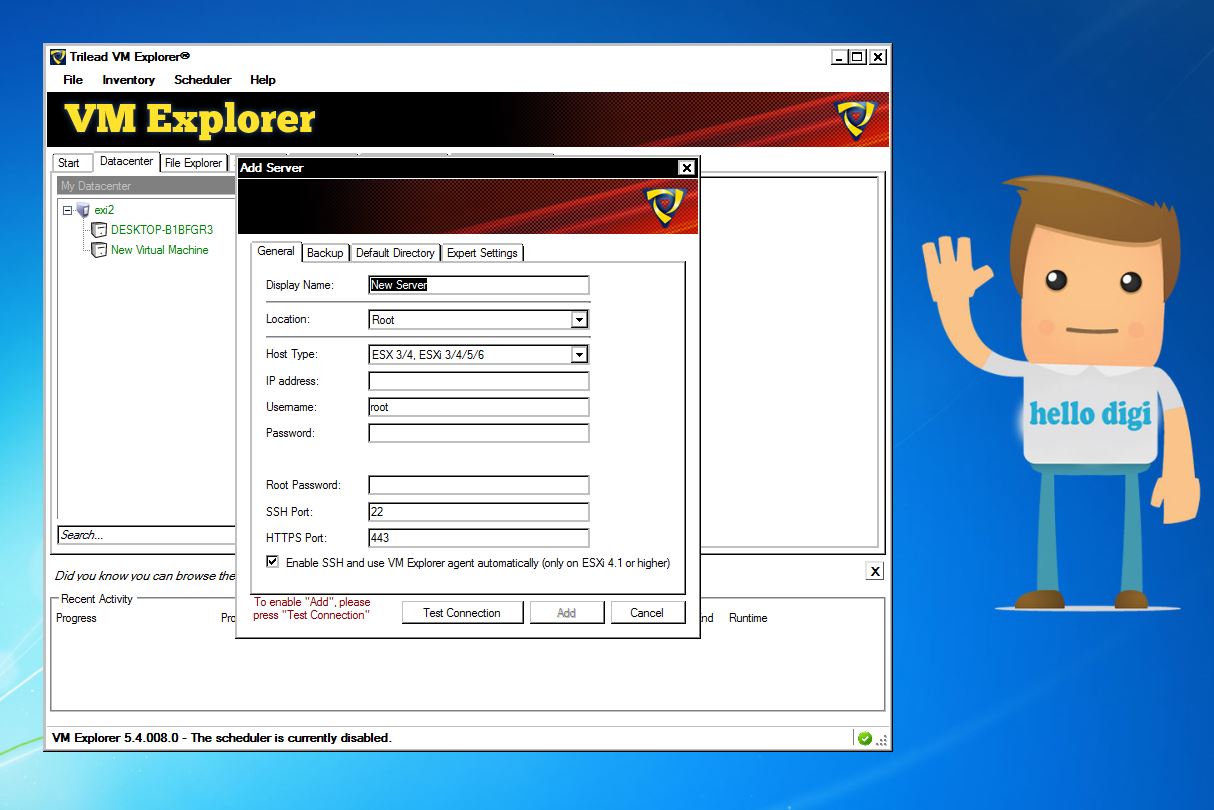Click the Test Connection button

(x=462, y=613)
